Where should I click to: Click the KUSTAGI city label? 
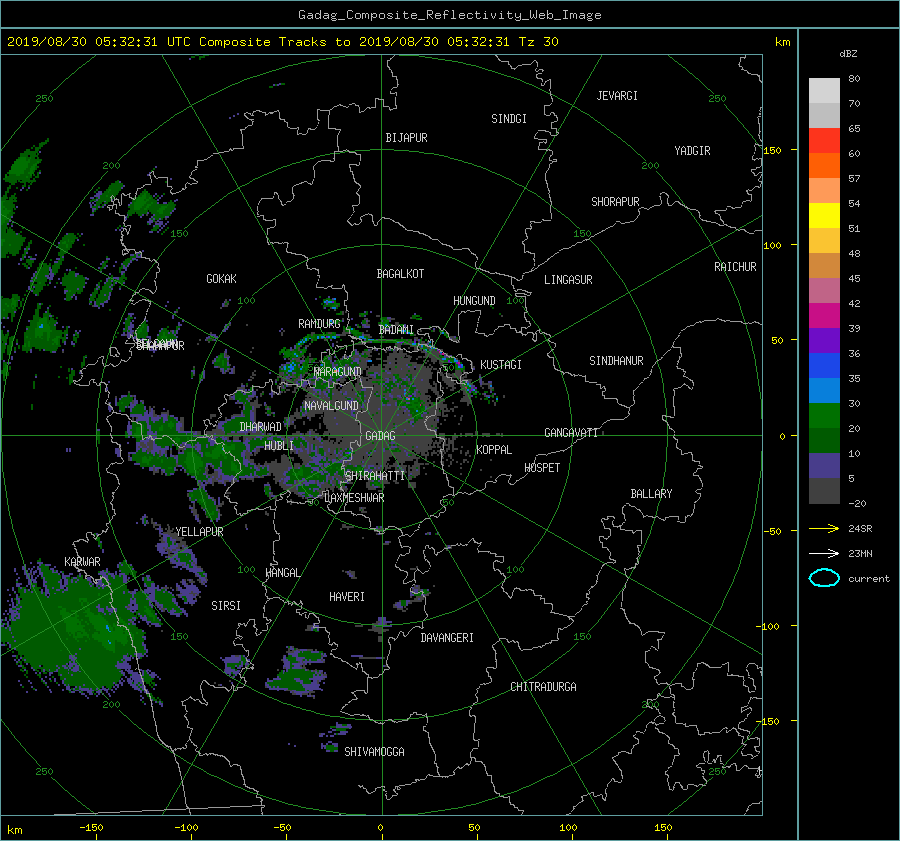[501, 365]
